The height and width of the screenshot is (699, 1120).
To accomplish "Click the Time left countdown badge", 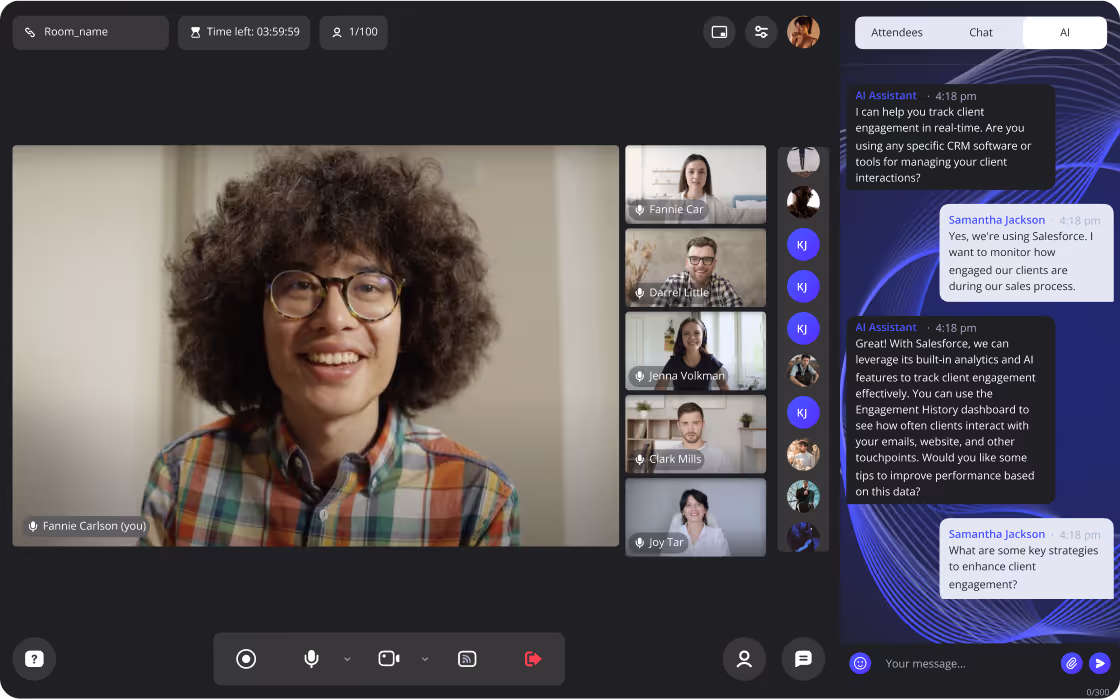I will [244, 32].
